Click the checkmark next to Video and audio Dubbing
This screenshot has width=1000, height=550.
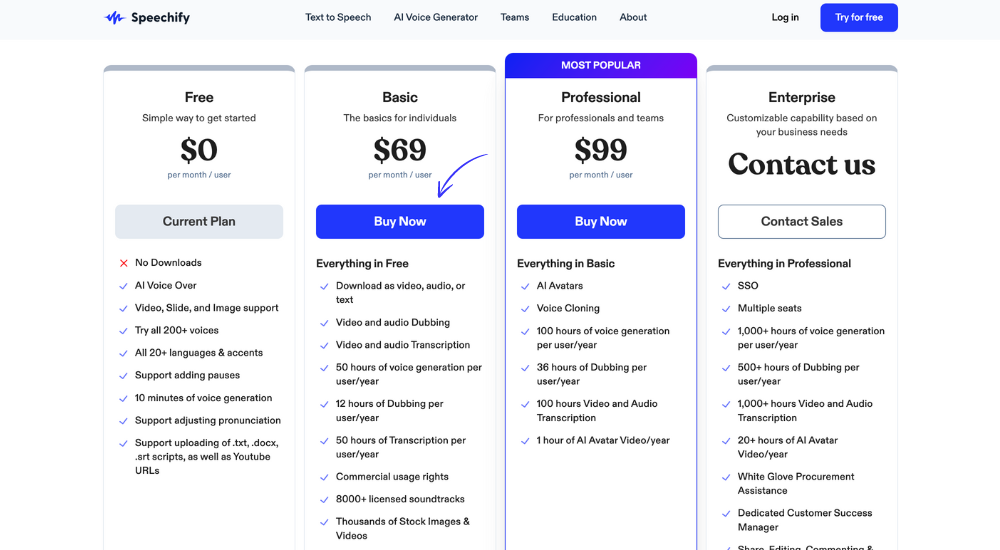[325, 323]
